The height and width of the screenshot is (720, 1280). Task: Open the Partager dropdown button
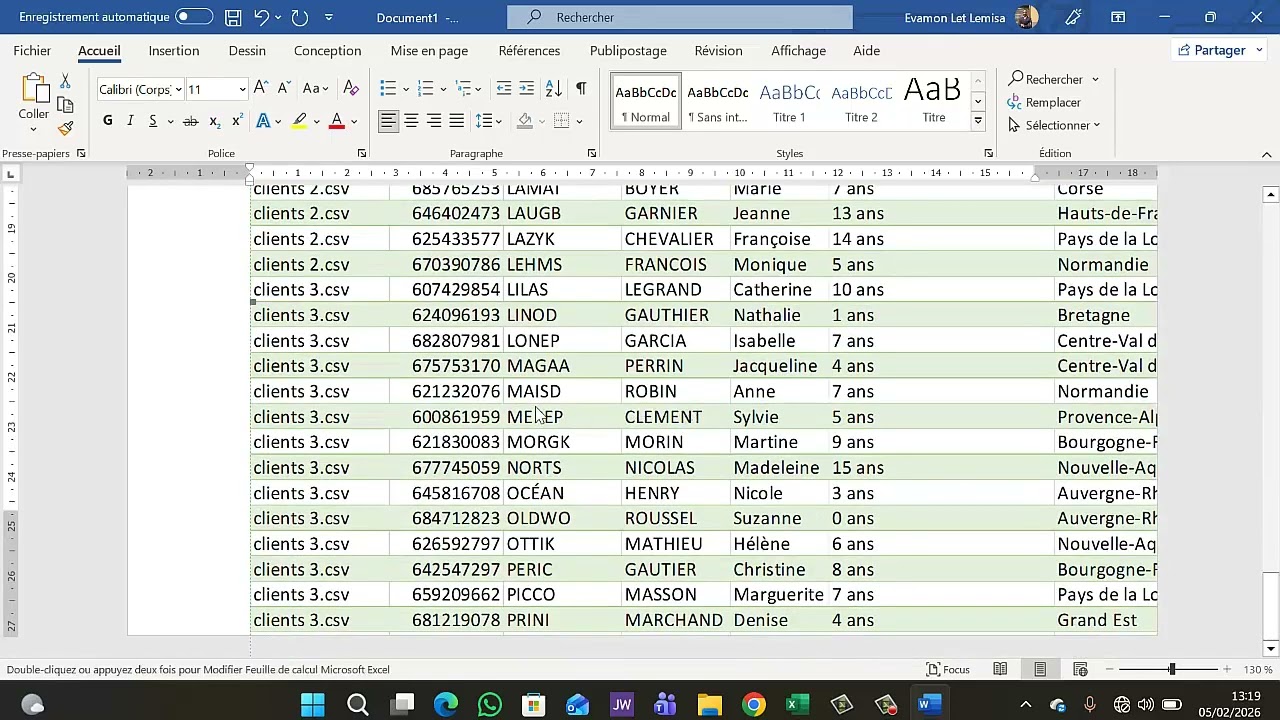coord(1219,50)
